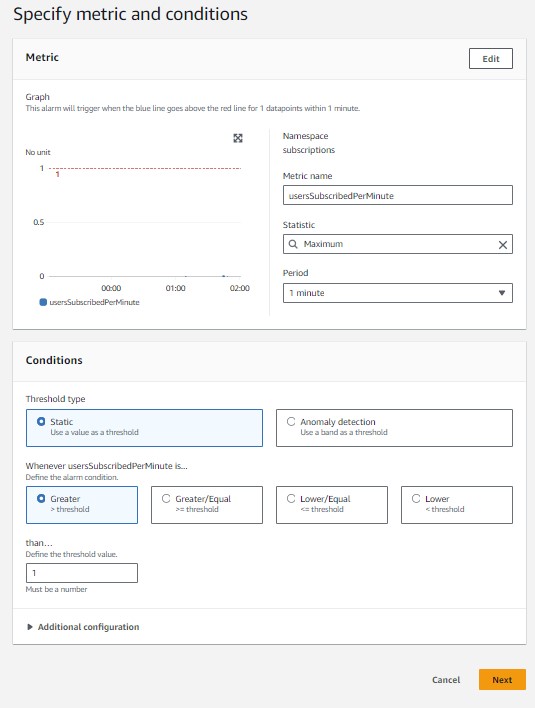Open the Statistic combo box
Screen dimensions: 535x708
pos(398,244)
